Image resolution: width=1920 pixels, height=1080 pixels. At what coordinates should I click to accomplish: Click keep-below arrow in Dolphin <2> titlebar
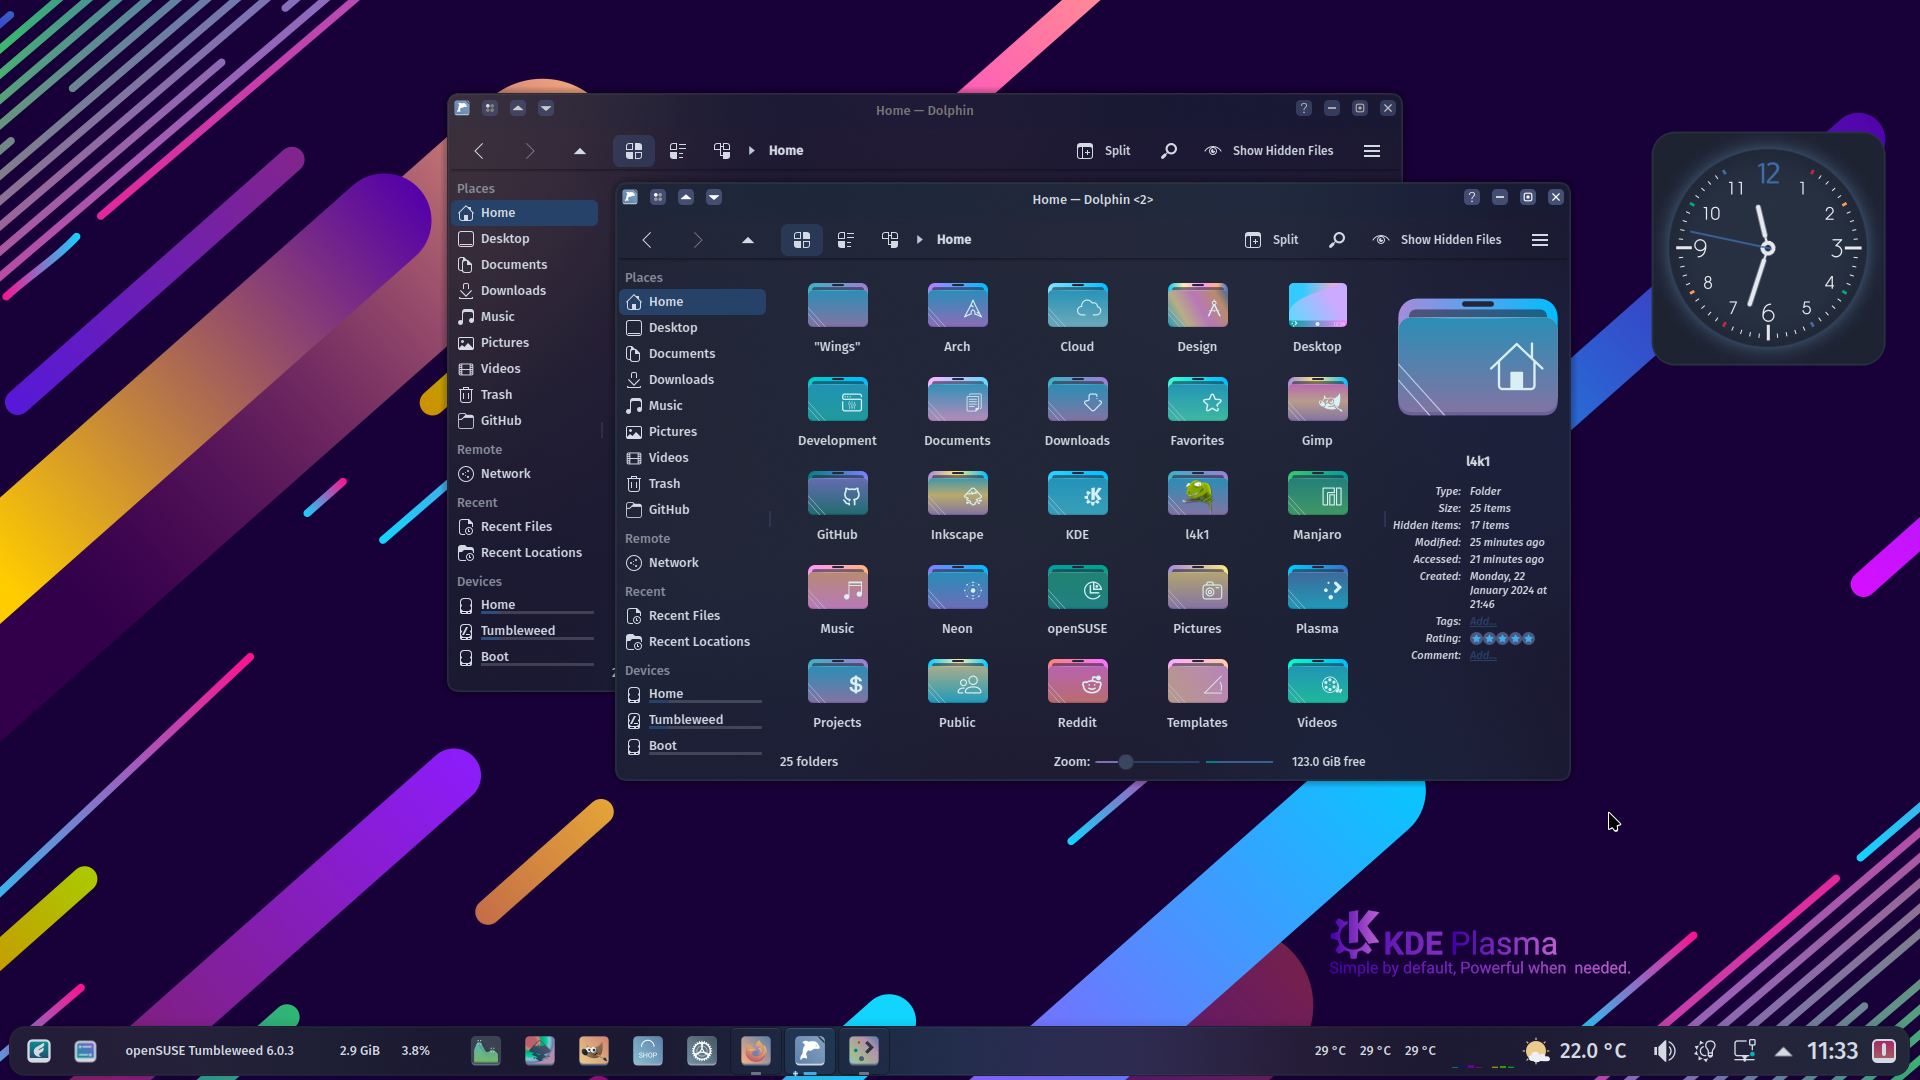[x=714, y=198]
